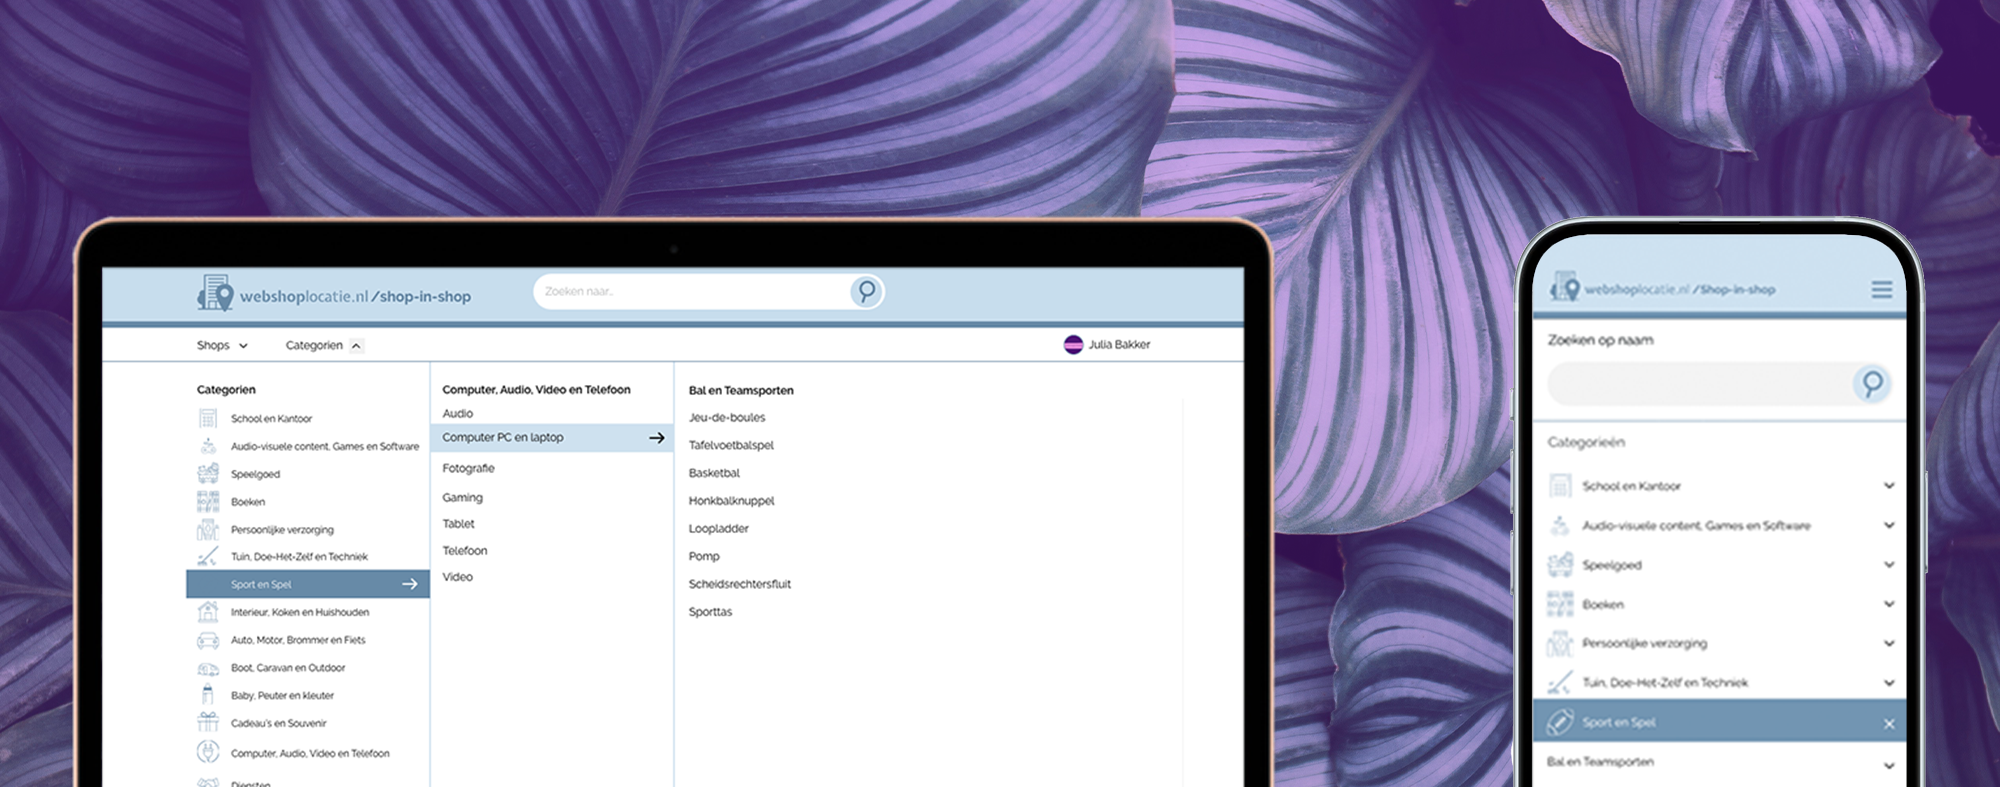Click the Speelgoed category icon on desktop
The image size is (2000, 787).
(208, 474)
